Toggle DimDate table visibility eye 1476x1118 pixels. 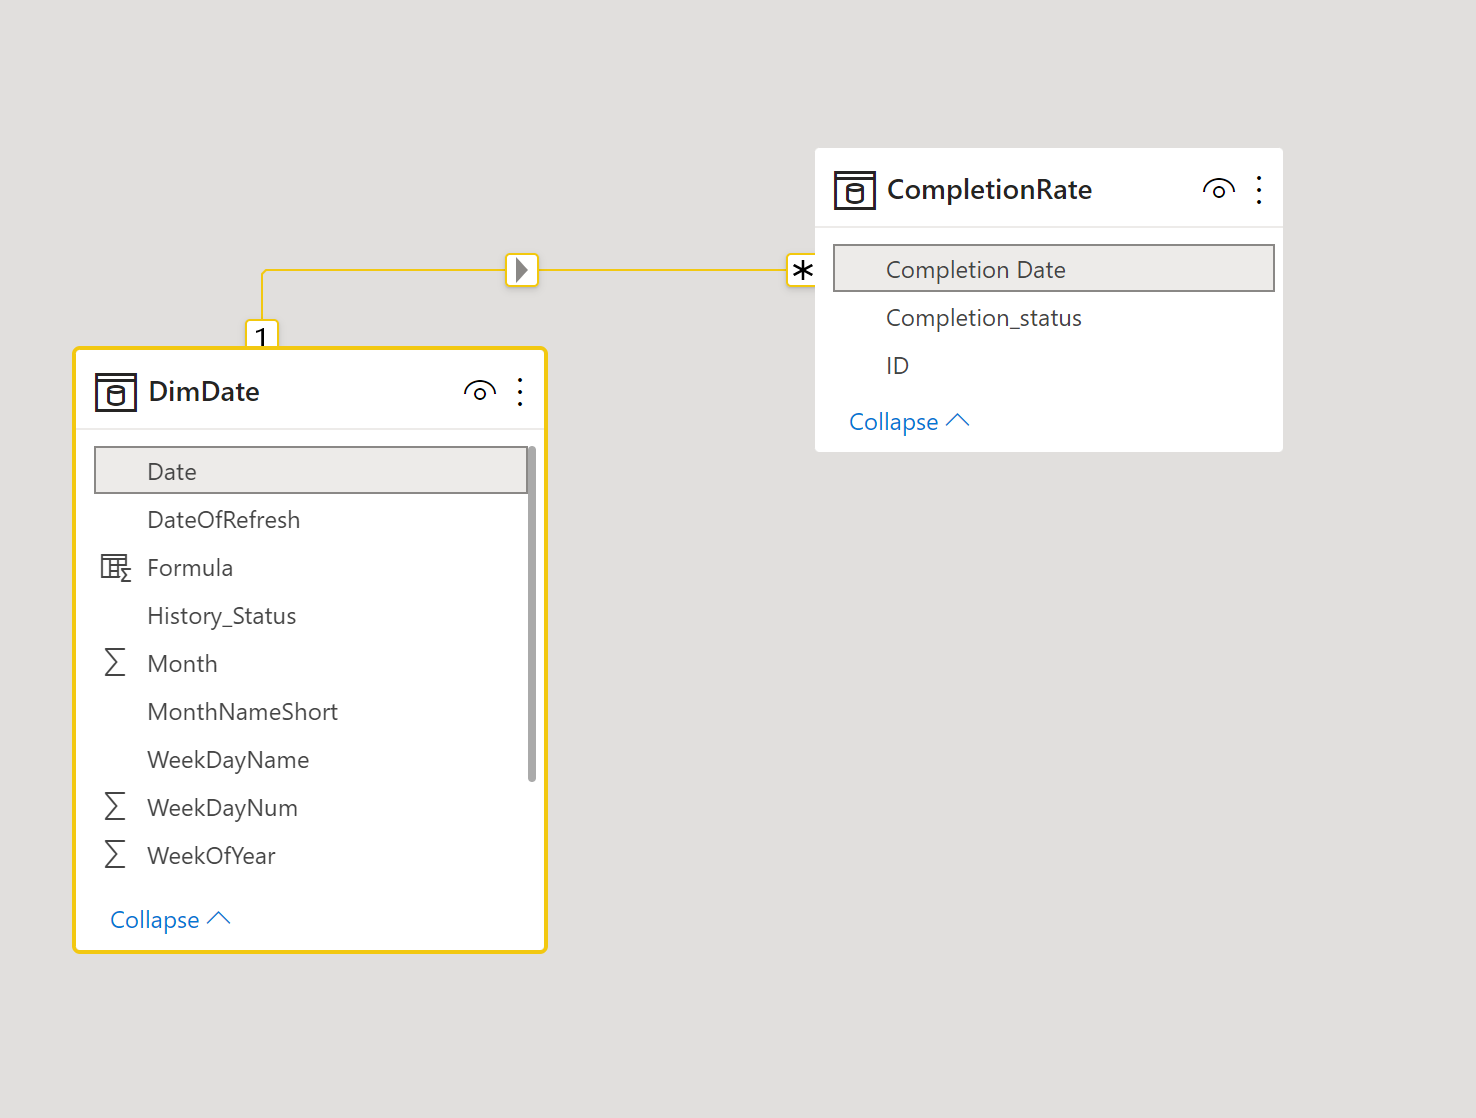pos(480,391)
